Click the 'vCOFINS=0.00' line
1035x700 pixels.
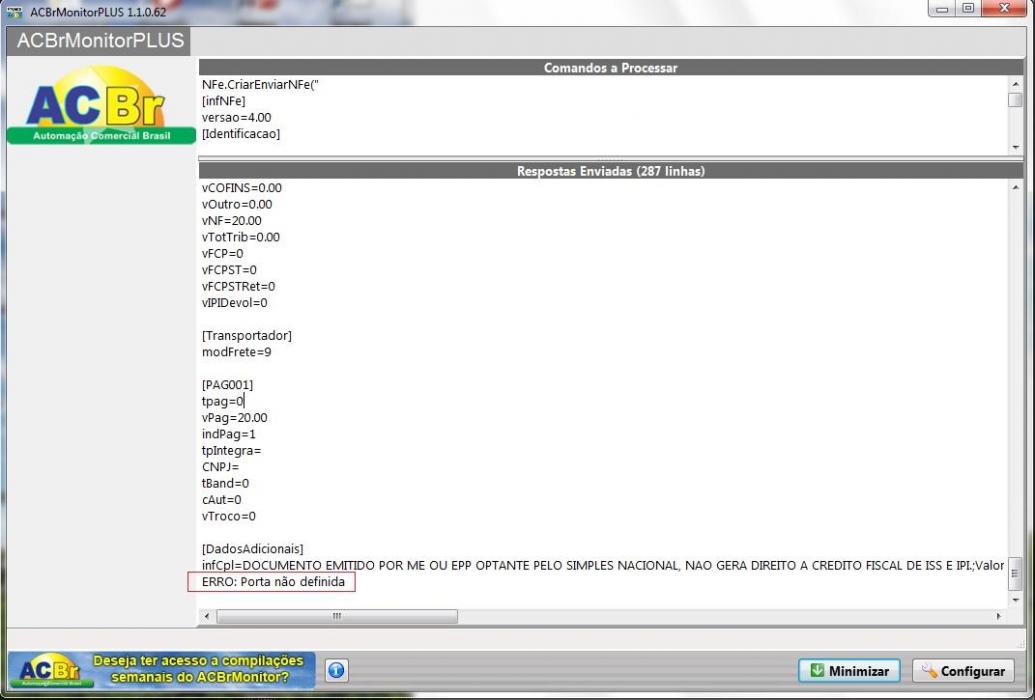pos(242,188)
